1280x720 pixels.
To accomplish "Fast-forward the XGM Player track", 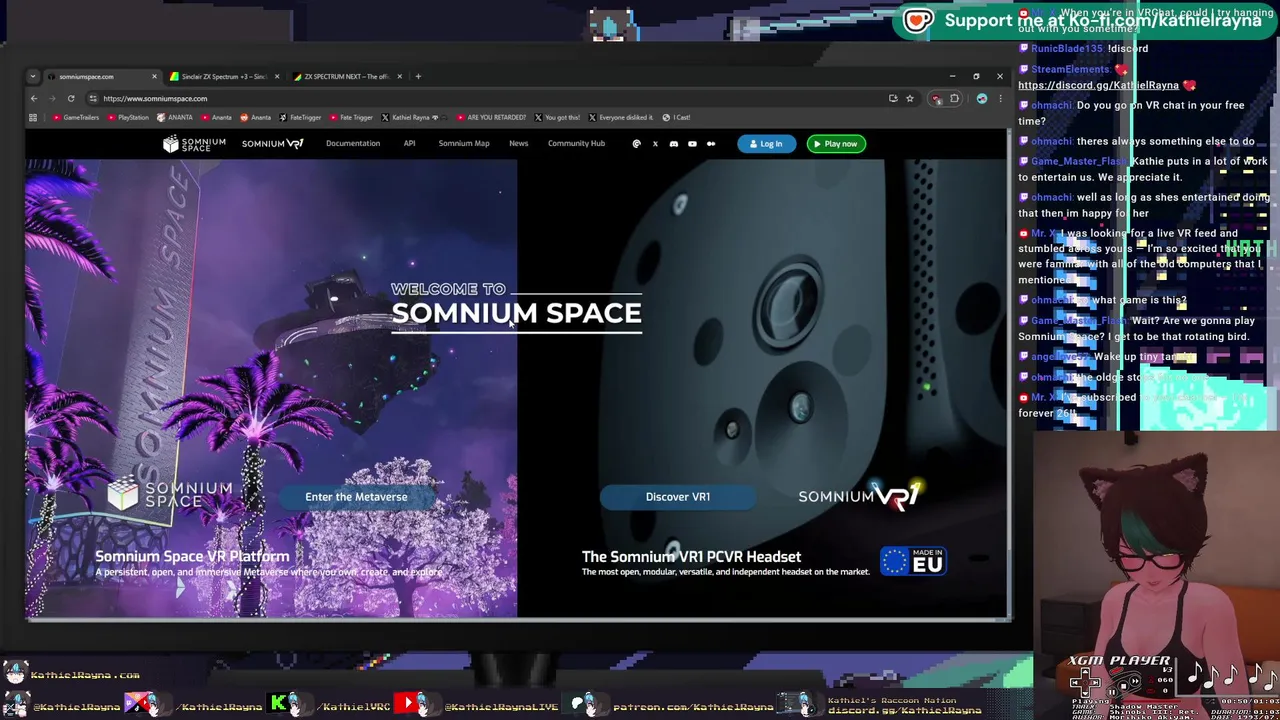I will coord(1135,681).
